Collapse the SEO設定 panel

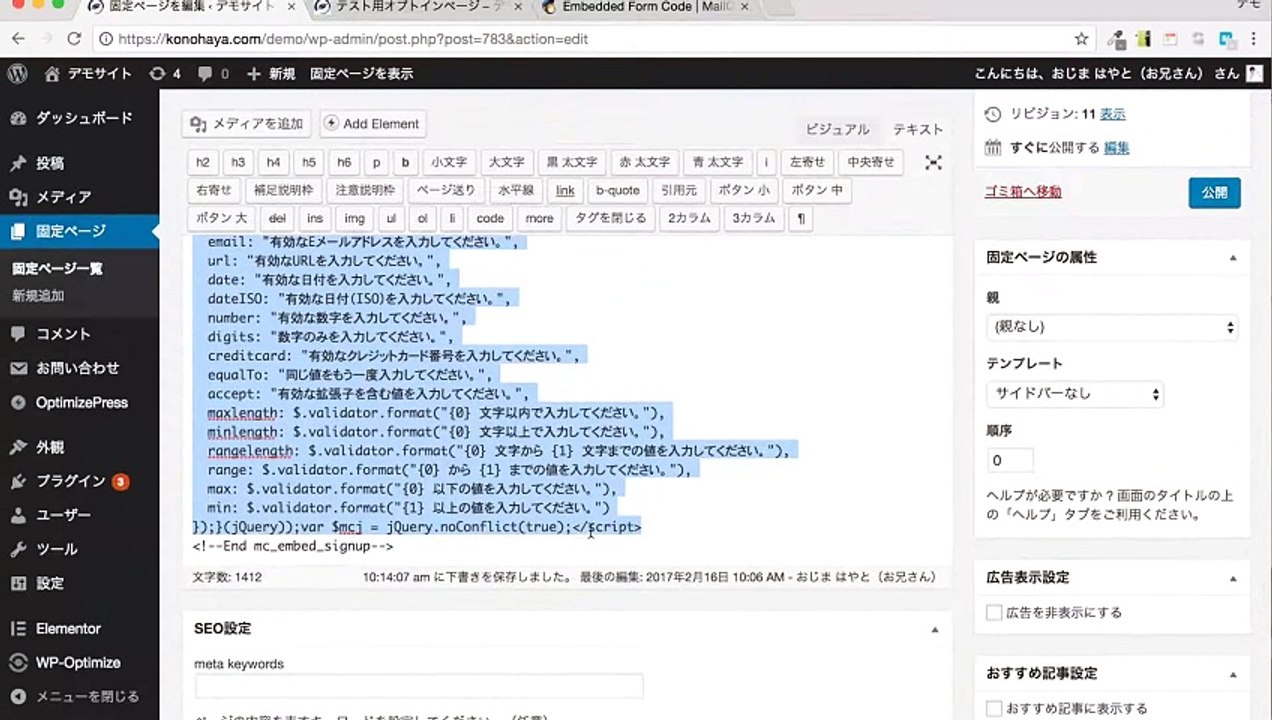pos(934,629)
